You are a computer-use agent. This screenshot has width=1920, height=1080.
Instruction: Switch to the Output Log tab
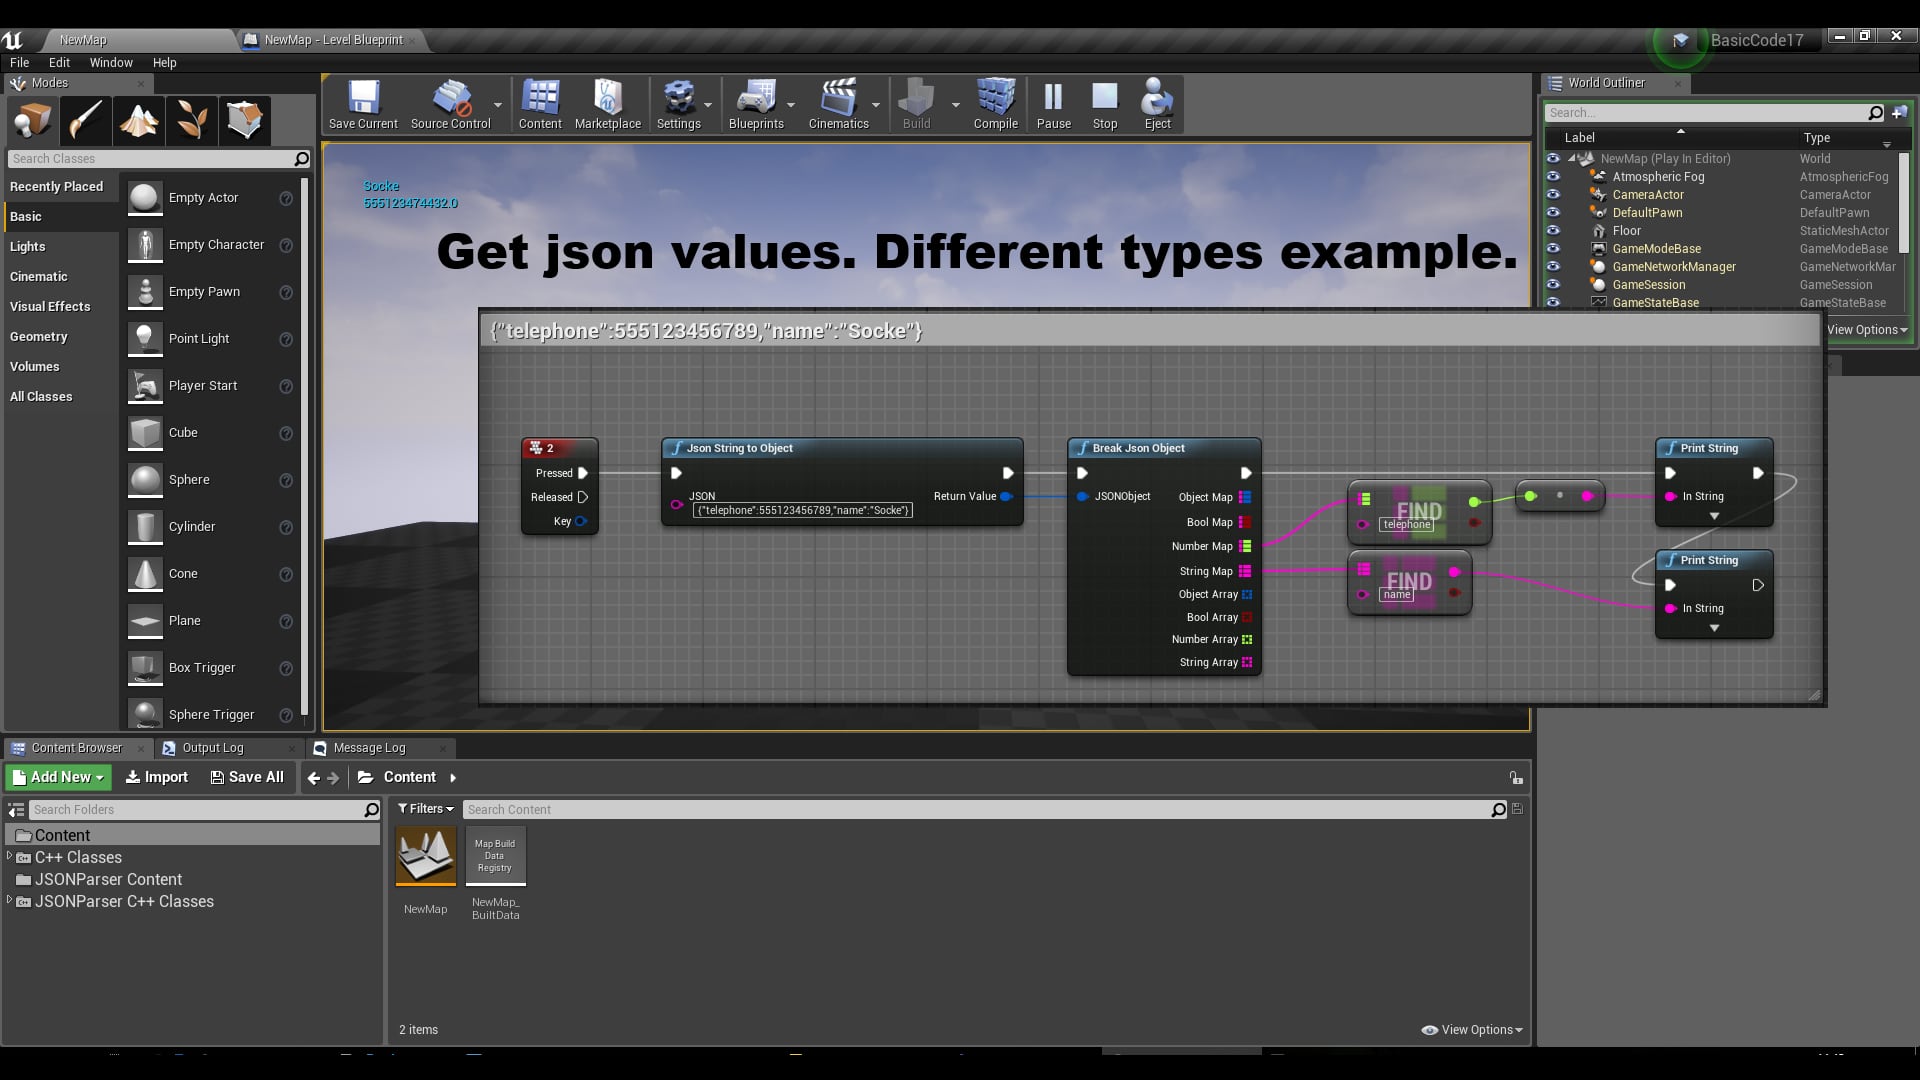(x=212, y=748)
